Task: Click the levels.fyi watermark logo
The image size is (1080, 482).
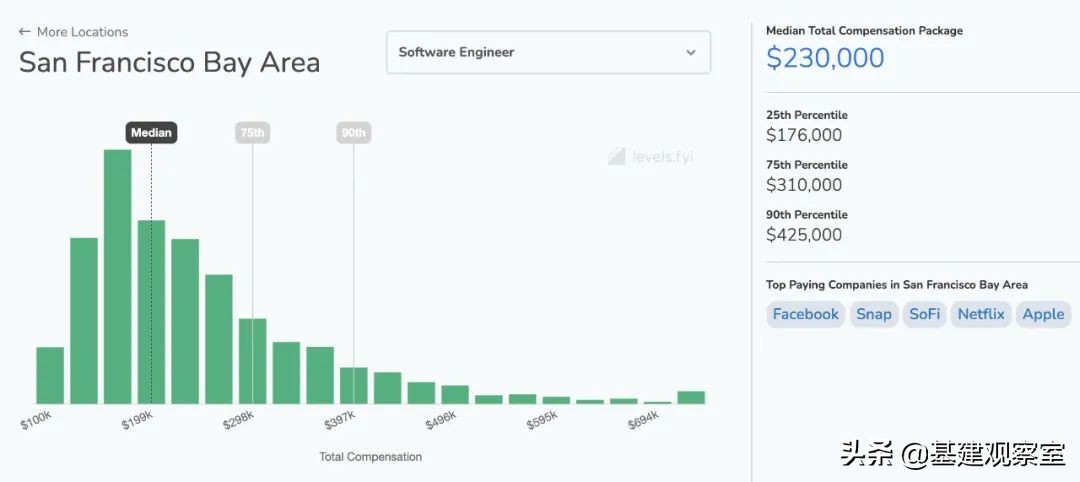Action: [x=650, y=157]
